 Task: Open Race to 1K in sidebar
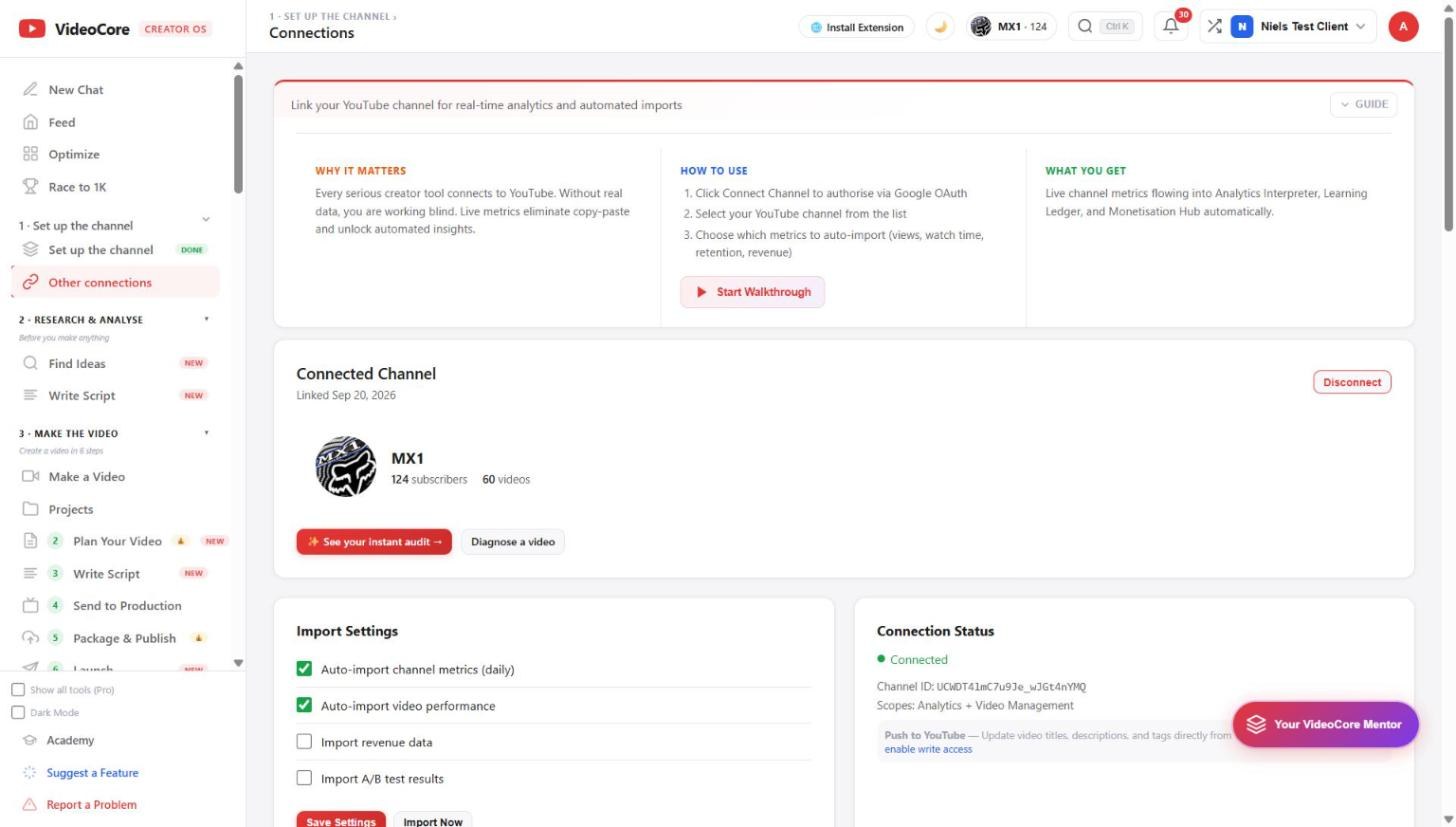77,187
